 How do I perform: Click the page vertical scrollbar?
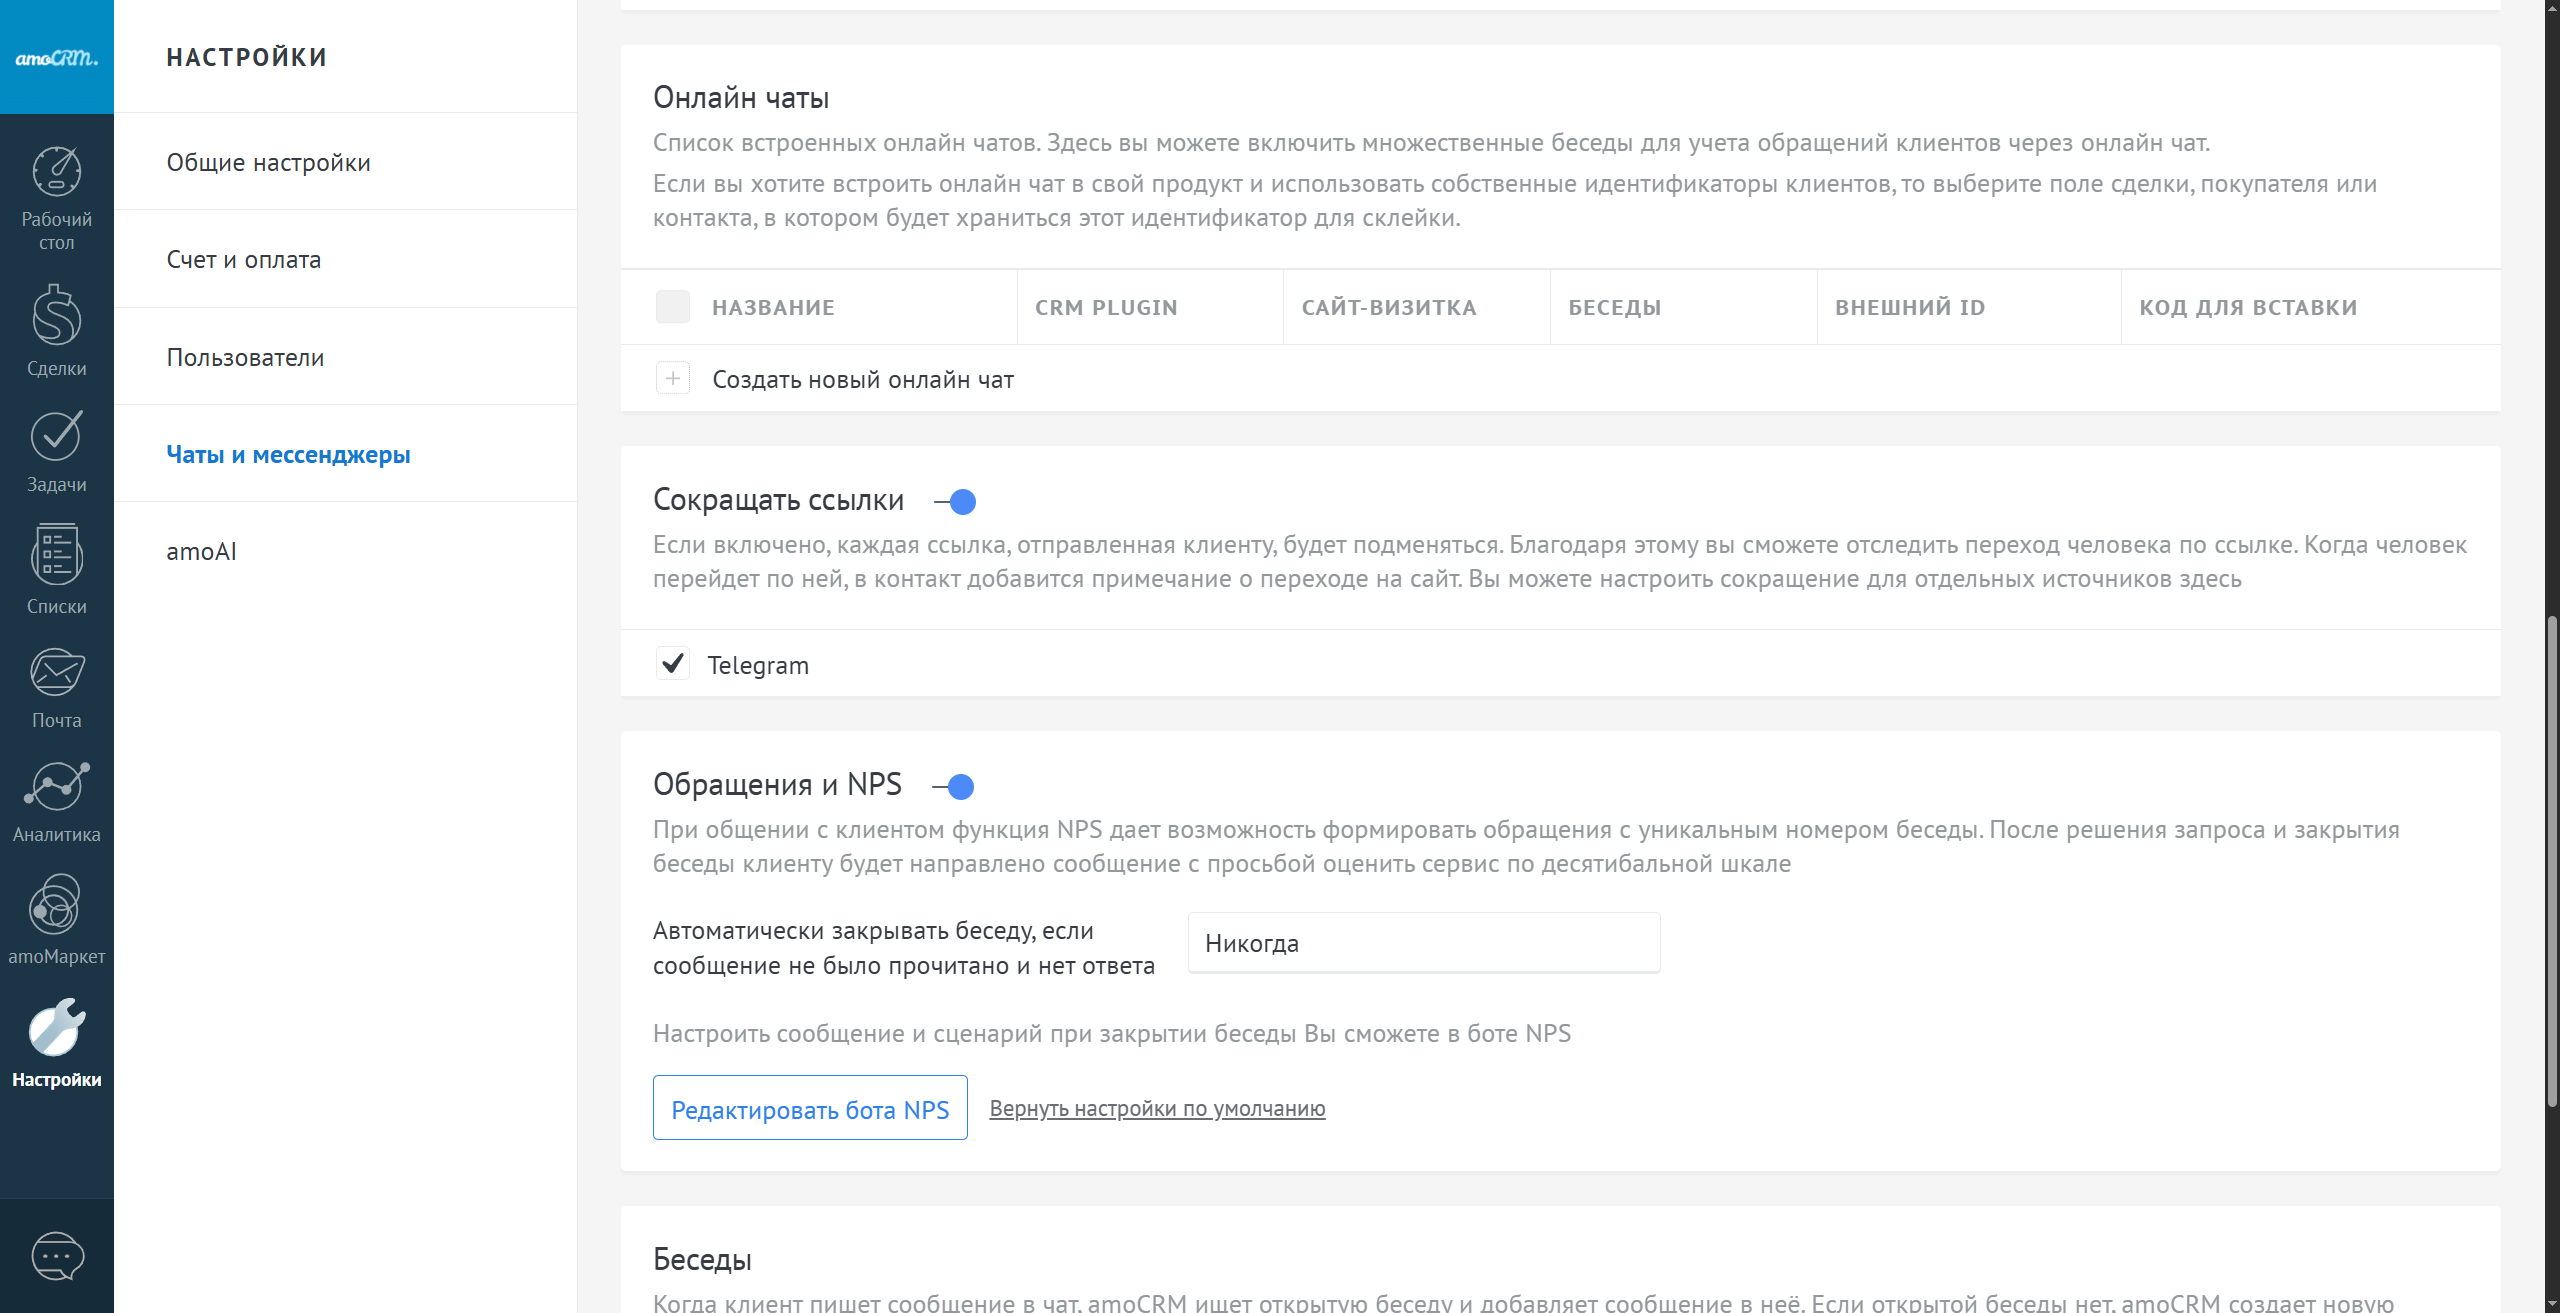(2551, 860)
